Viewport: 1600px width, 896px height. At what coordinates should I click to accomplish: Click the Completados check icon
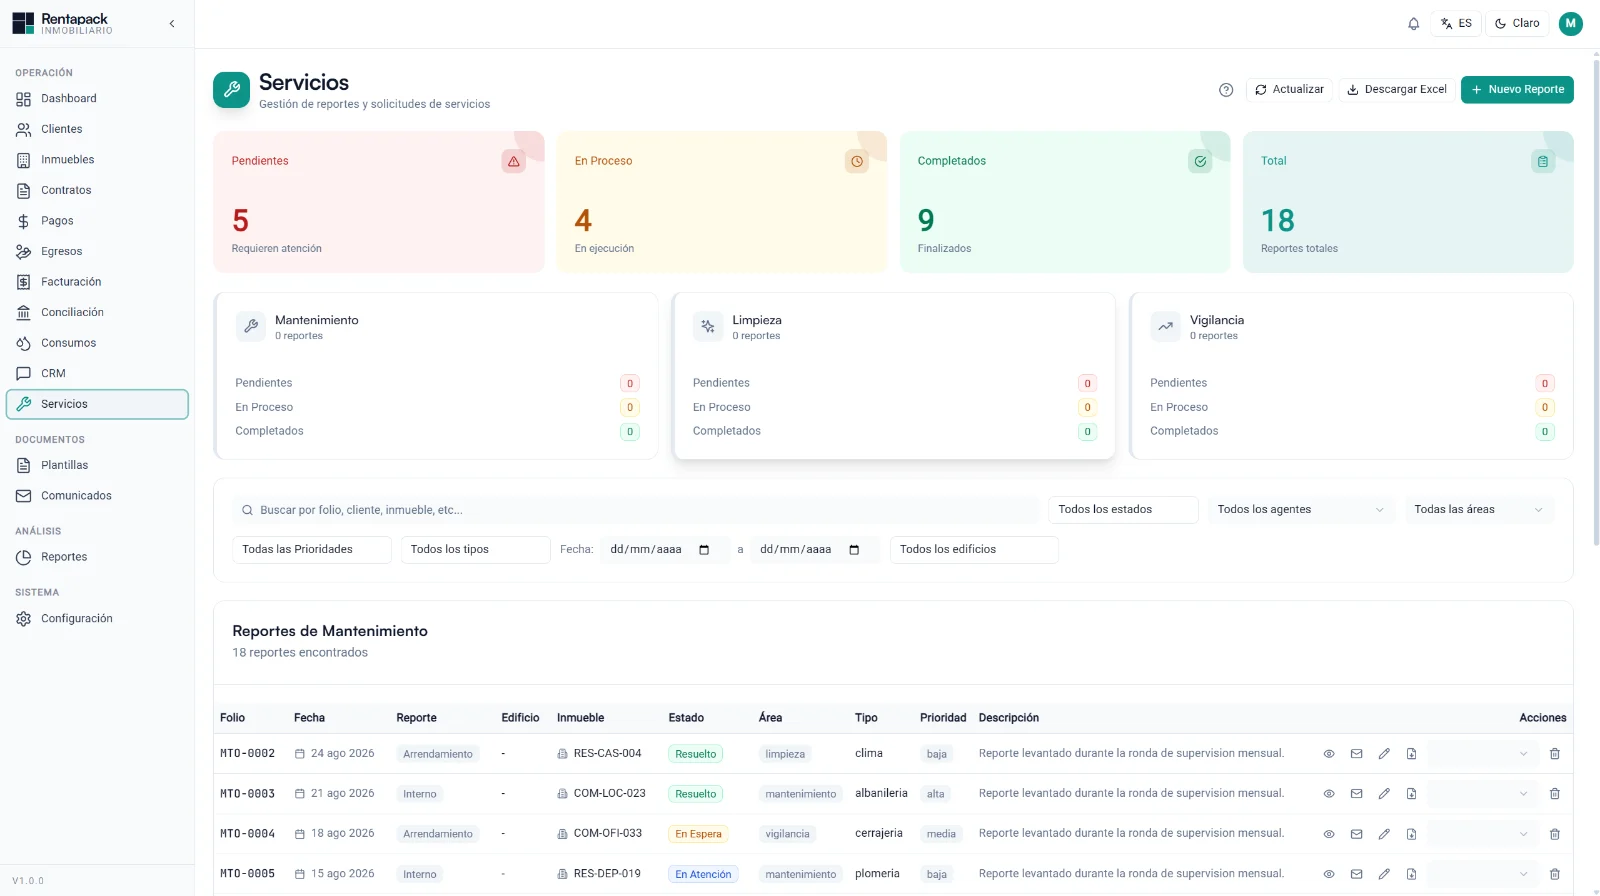click(x=1200, y=161)
